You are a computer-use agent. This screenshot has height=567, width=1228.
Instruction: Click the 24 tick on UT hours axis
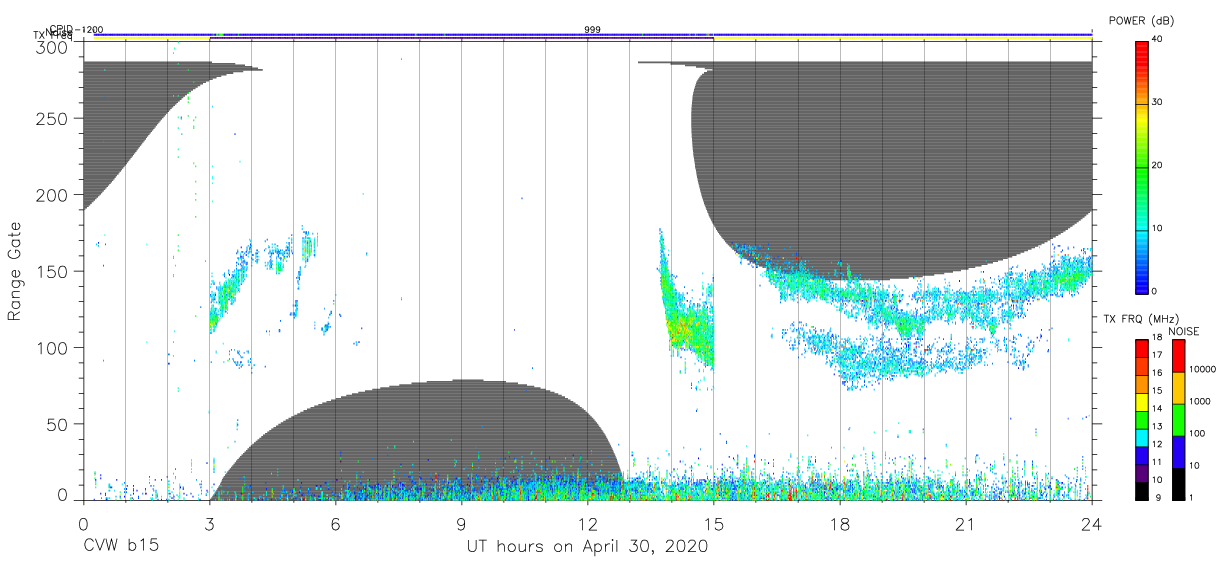1092,524
